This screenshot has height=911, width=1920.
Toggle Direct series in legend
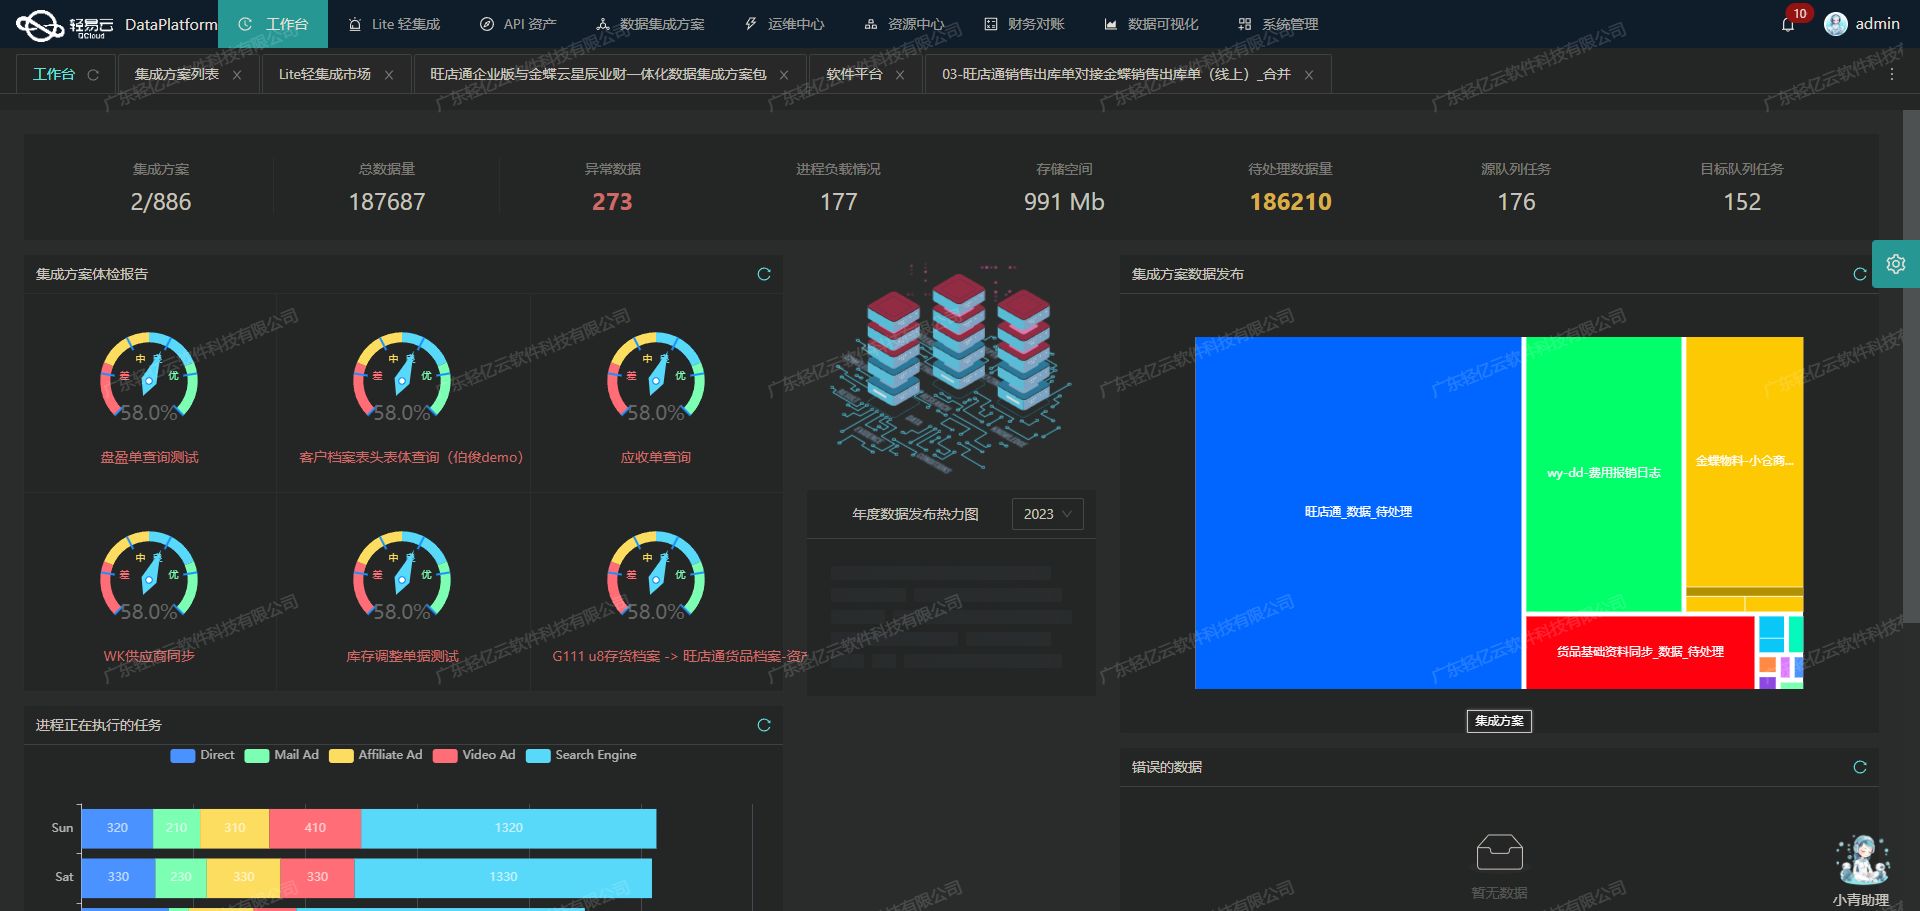(203, 755)
